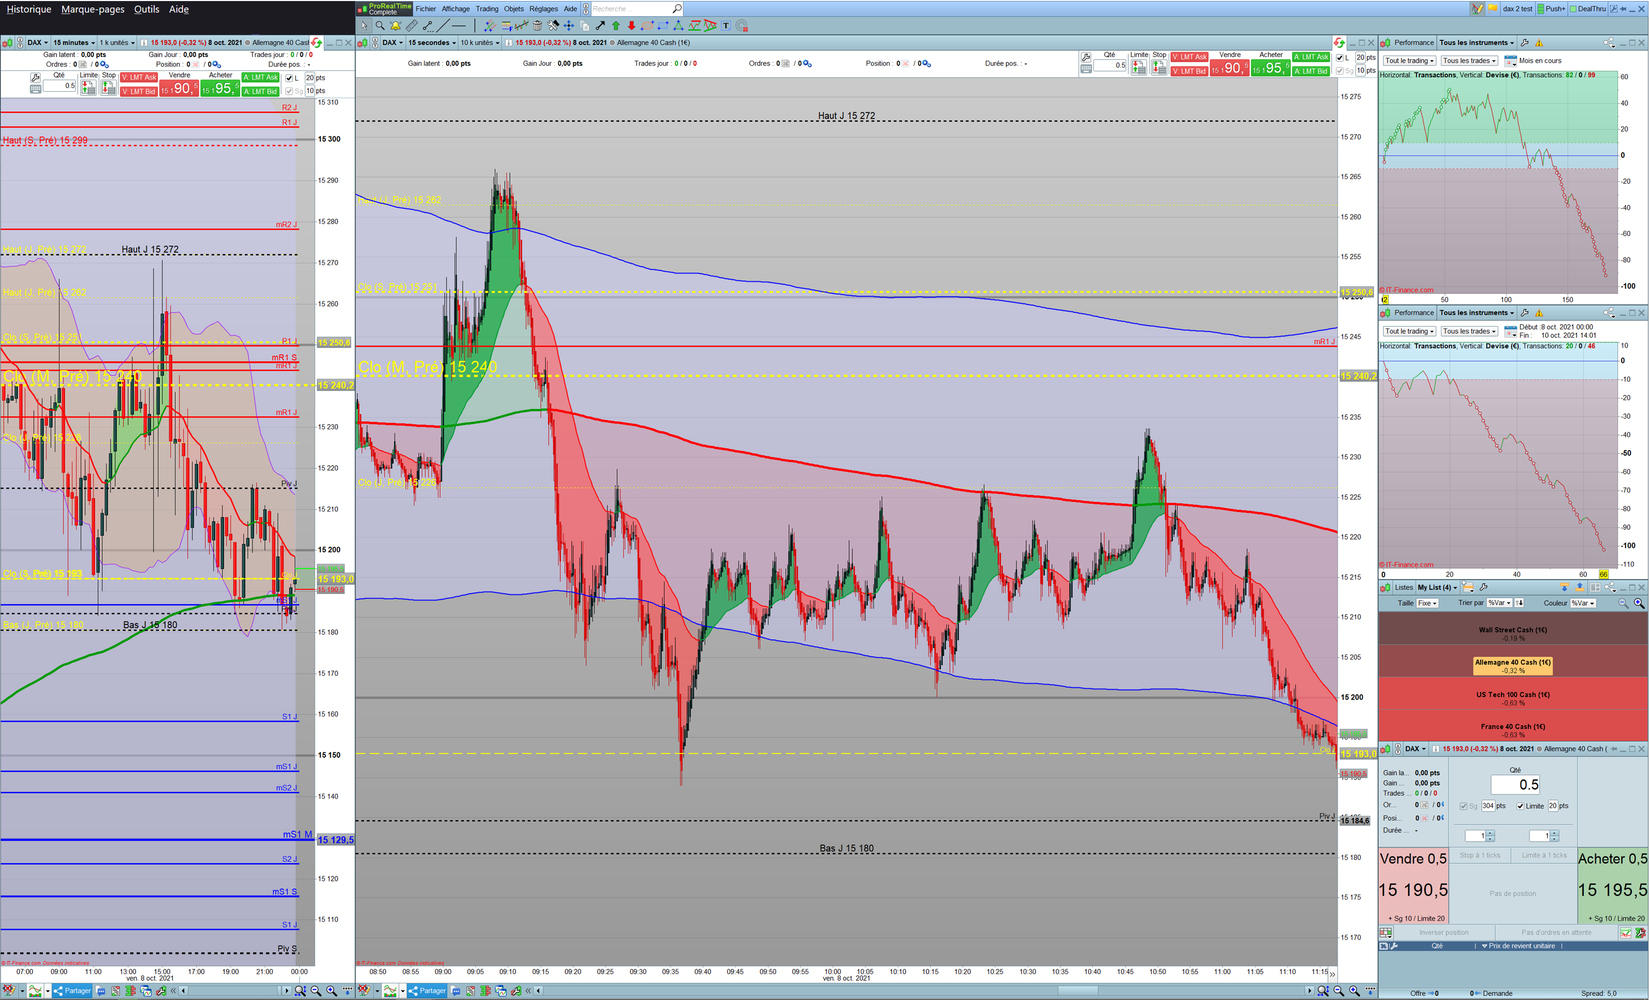This screenshot has height=1000, width=1649.
Task: Select the red down arrow drawing tool
Action: [x=631, y=26]
